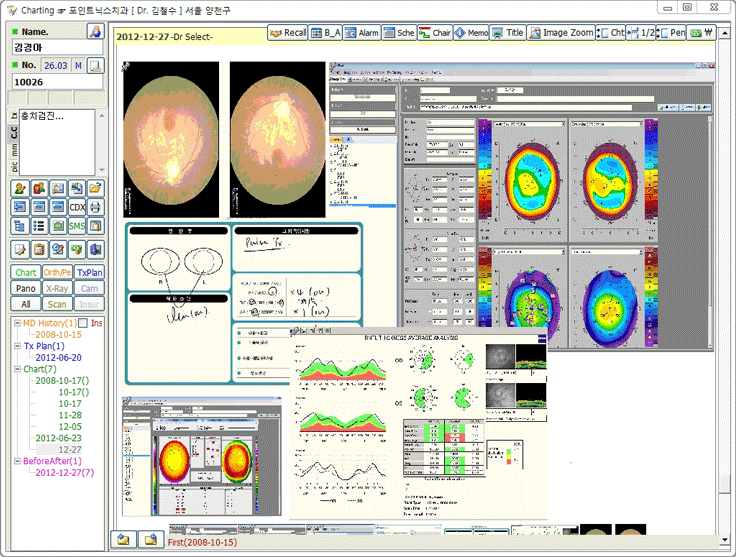Collapse the MD History(1) tree node
Screen dimensions: 736x557
point(17,323)
